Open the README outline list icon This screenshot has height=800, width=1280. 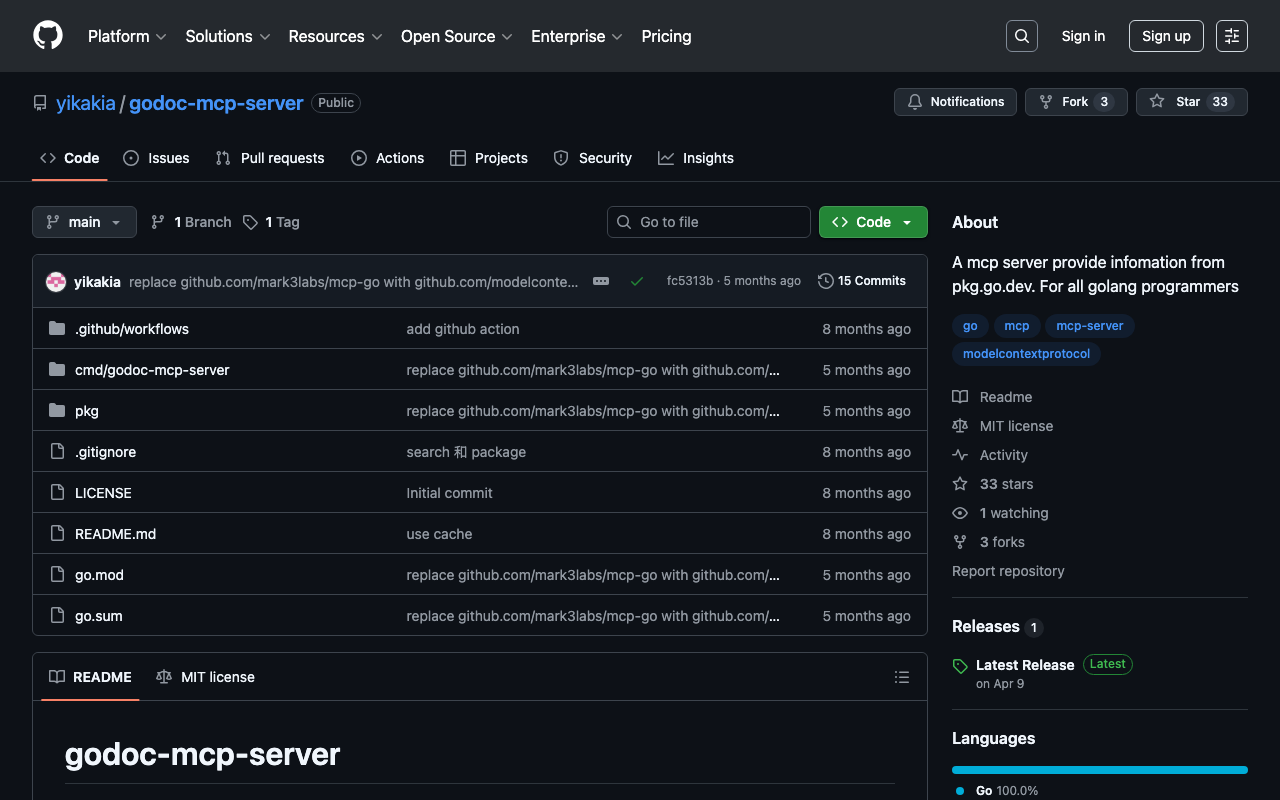click(901, 677)
